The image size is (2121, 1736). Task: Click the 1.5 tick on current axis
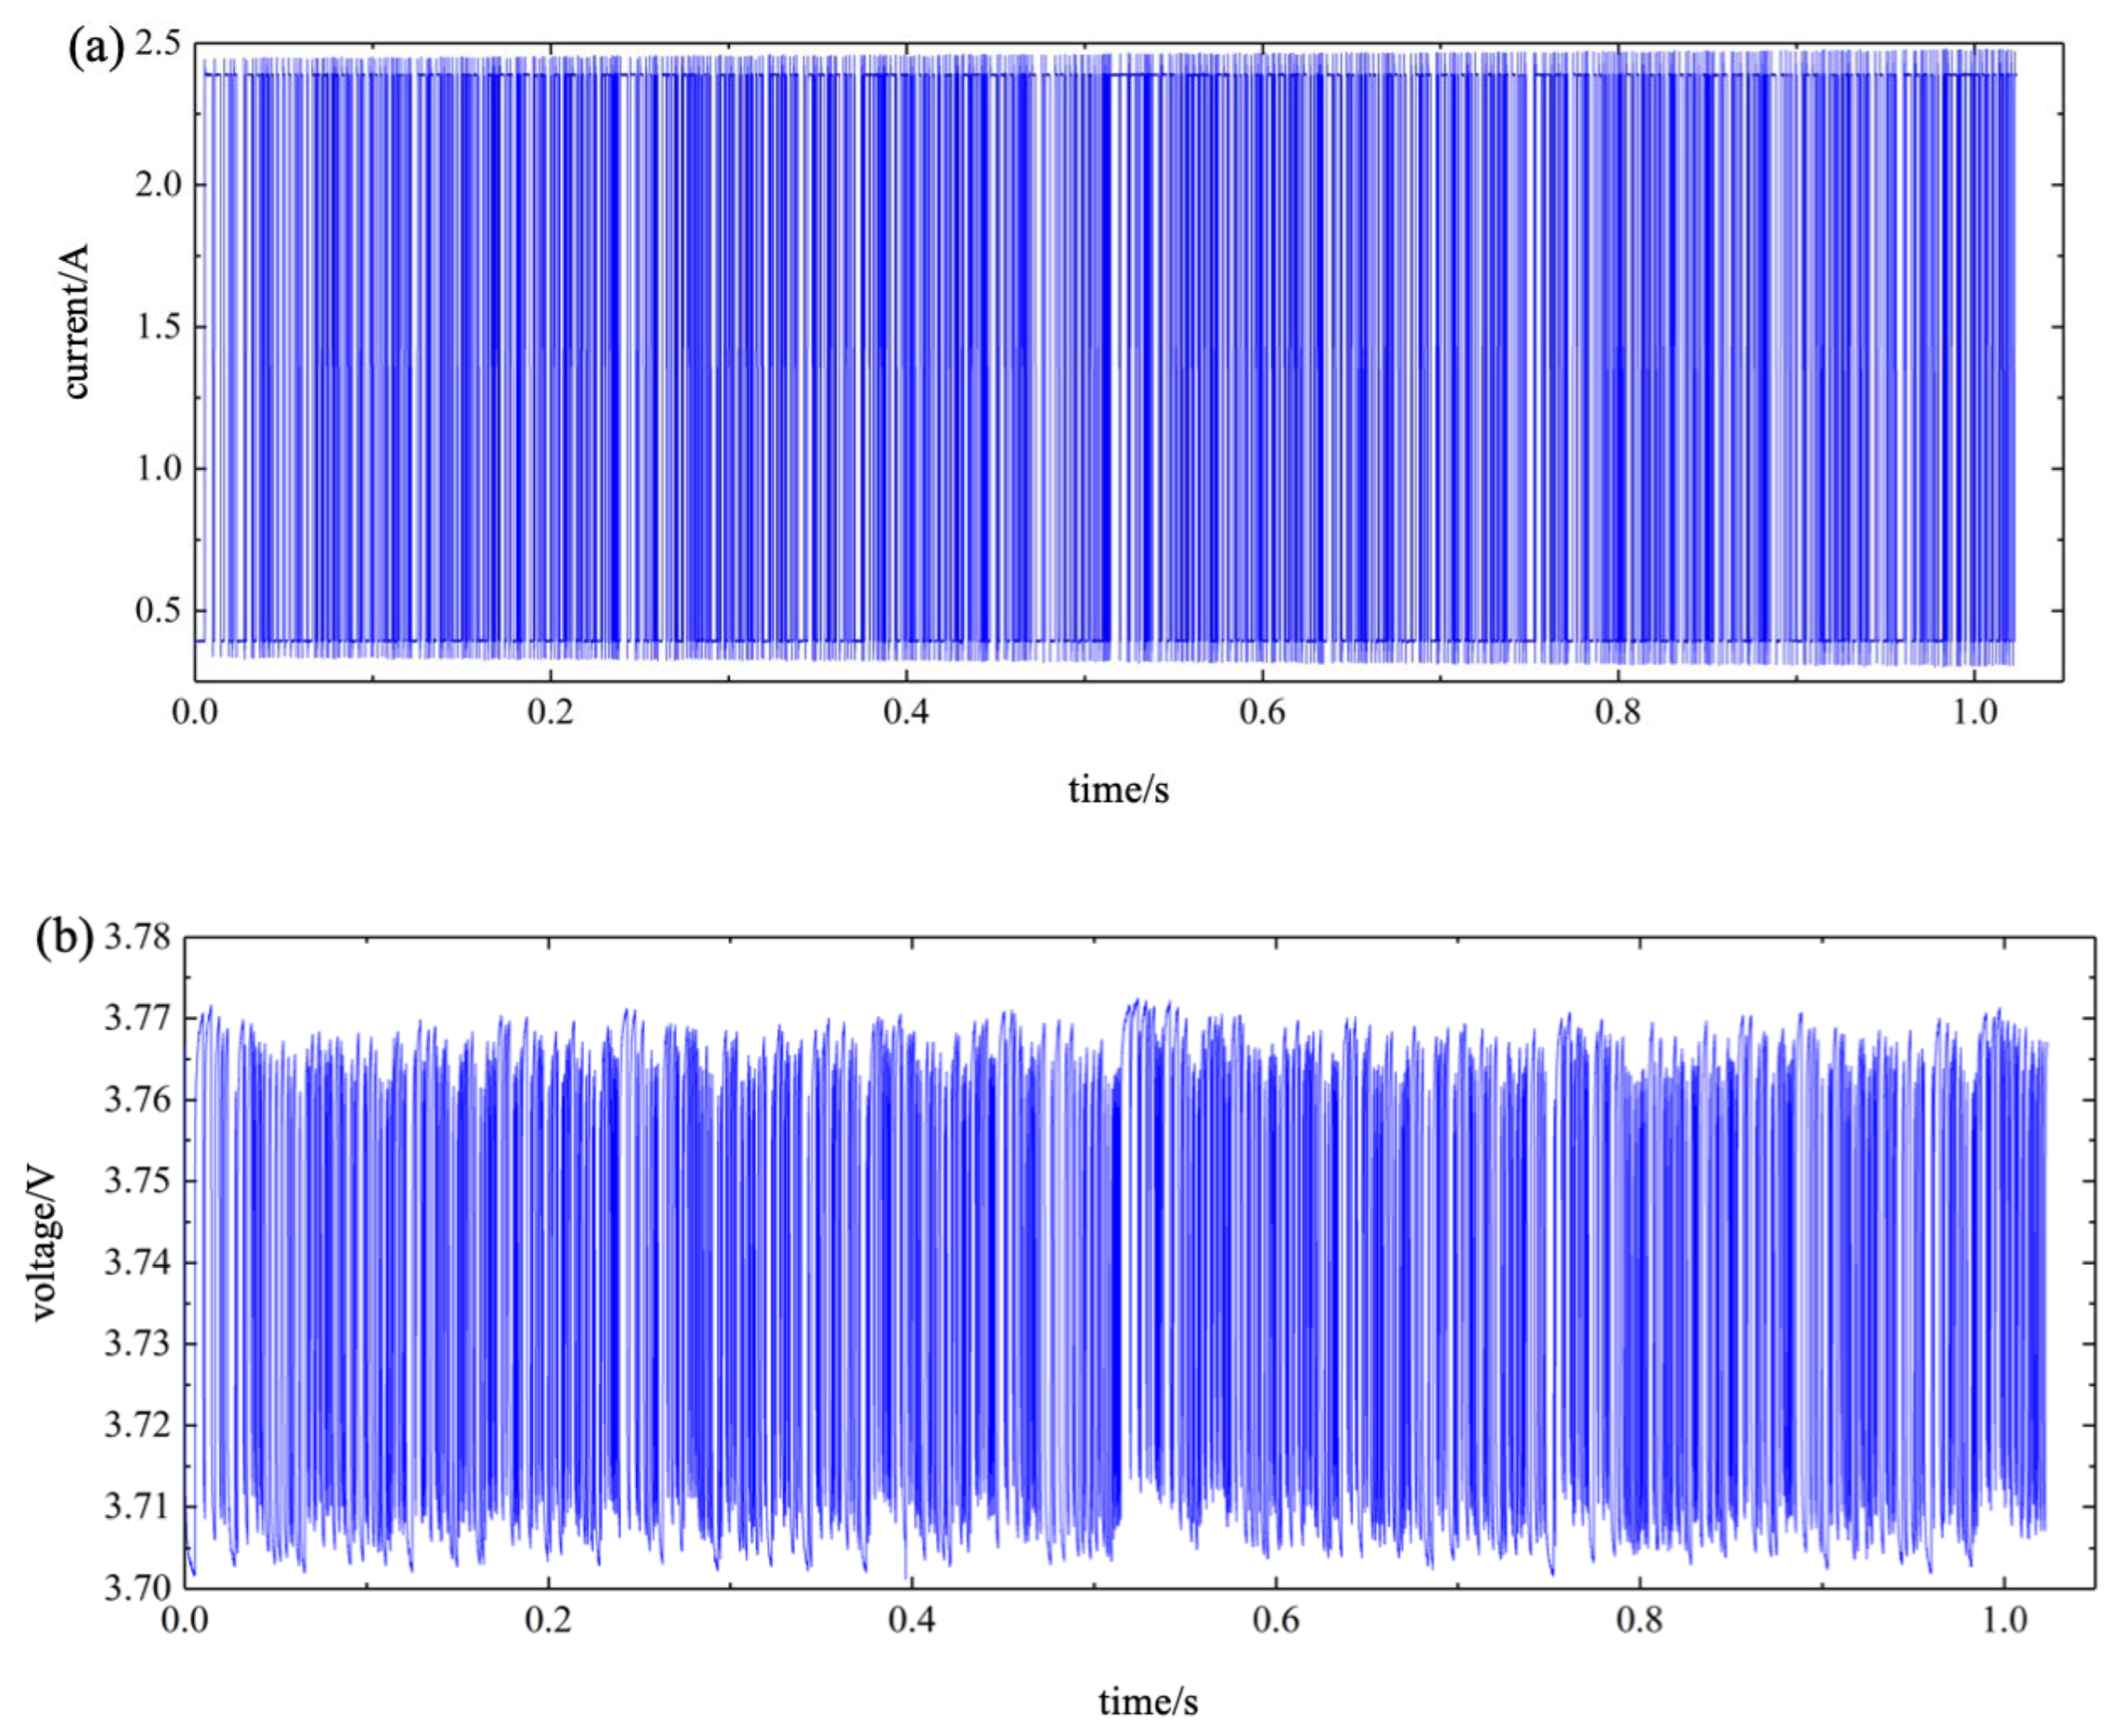[157, 327]
